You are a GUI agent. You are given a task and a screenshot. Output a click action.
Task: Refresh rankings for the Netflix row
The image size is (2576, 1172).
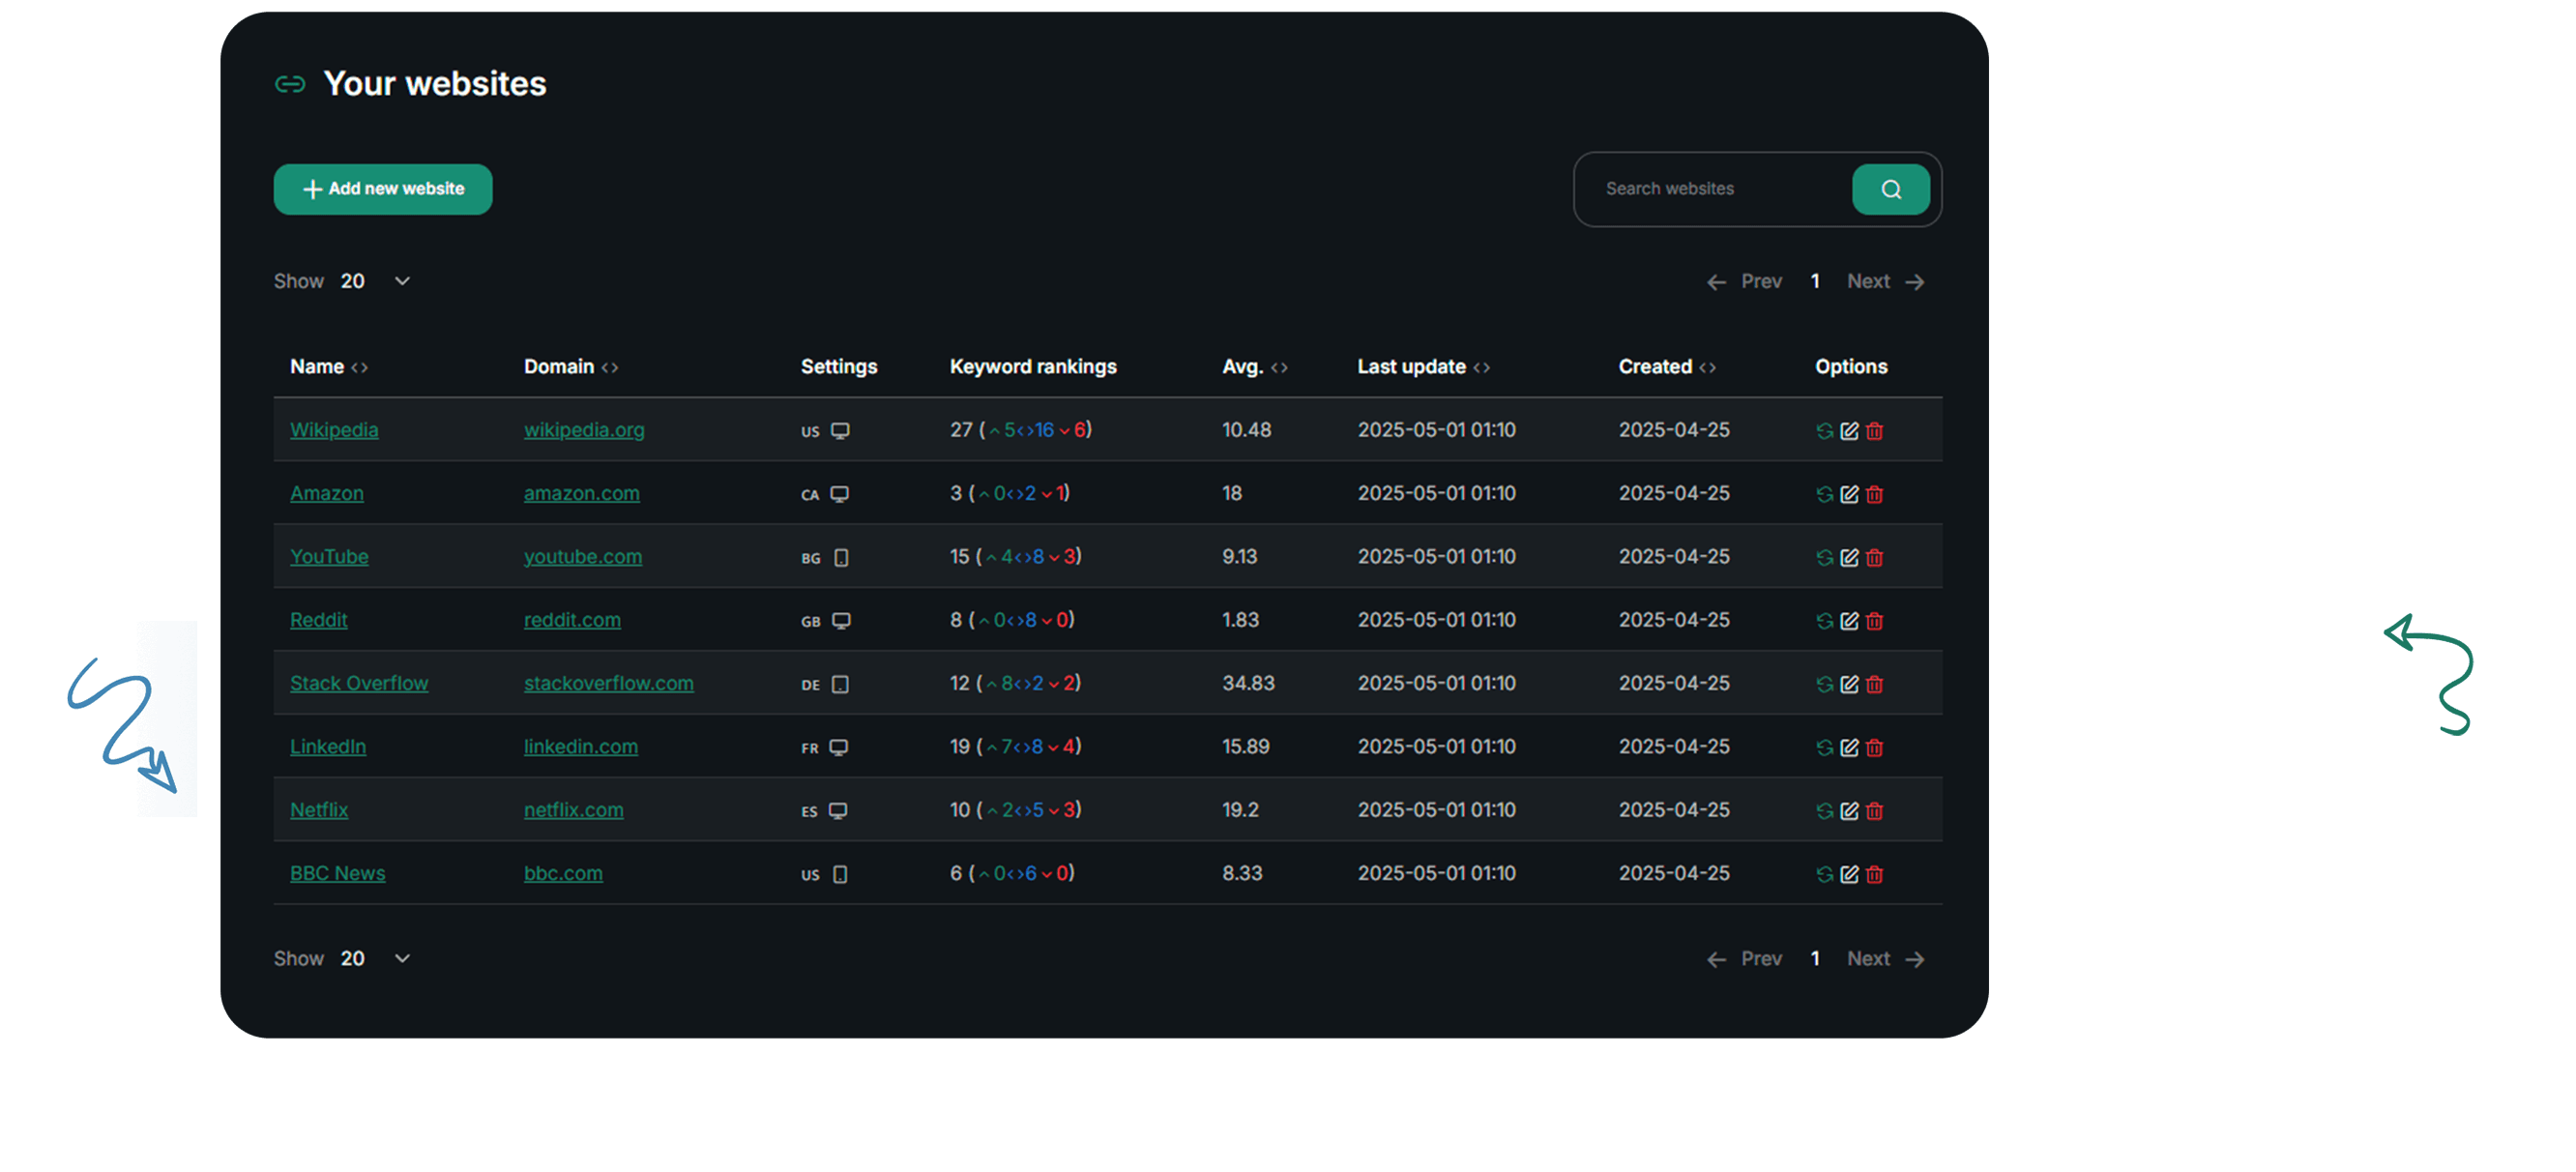1824,811
